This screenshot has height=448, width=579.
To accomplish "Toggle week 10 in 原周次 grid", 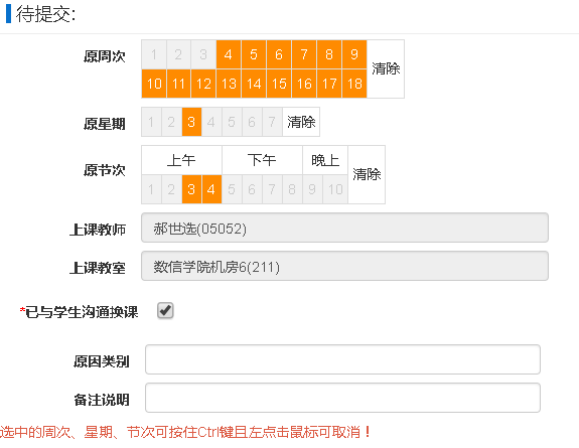I will pos(154,83).
